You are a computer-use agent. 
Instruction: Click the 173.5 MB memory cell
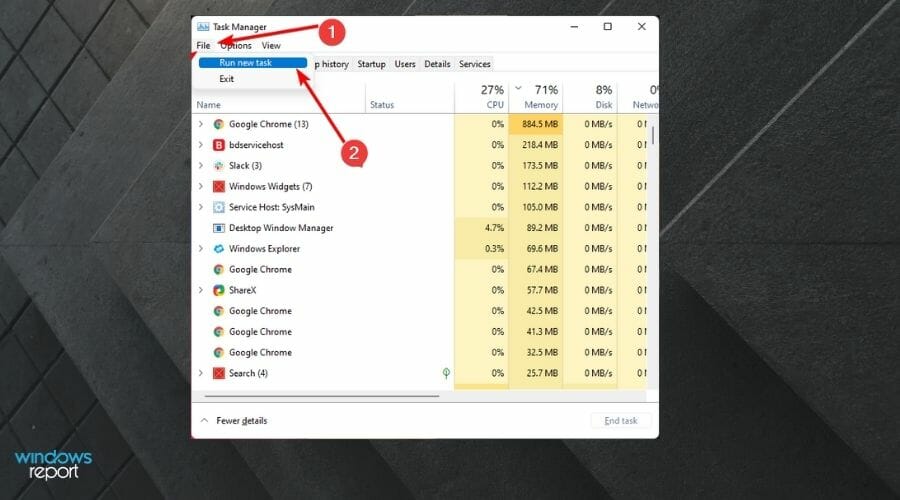click(x=536, y=165)
